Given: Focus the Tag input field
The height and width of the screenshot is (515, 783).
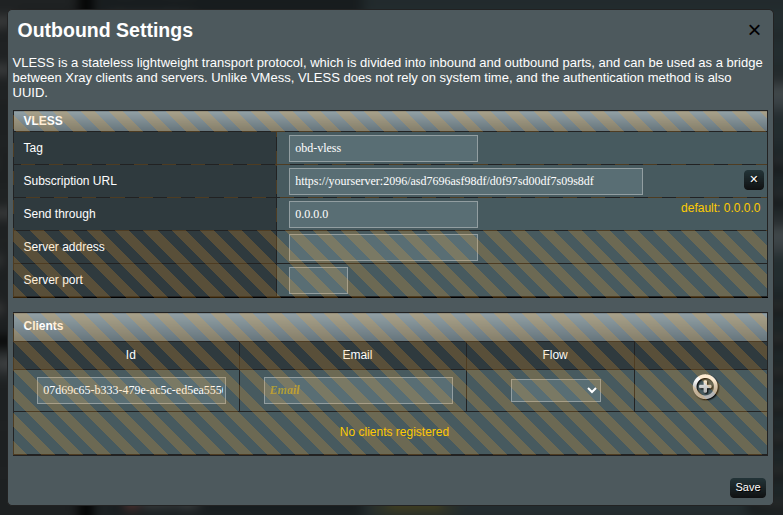Looking at the screenshot, I should (x=383, y=148).
